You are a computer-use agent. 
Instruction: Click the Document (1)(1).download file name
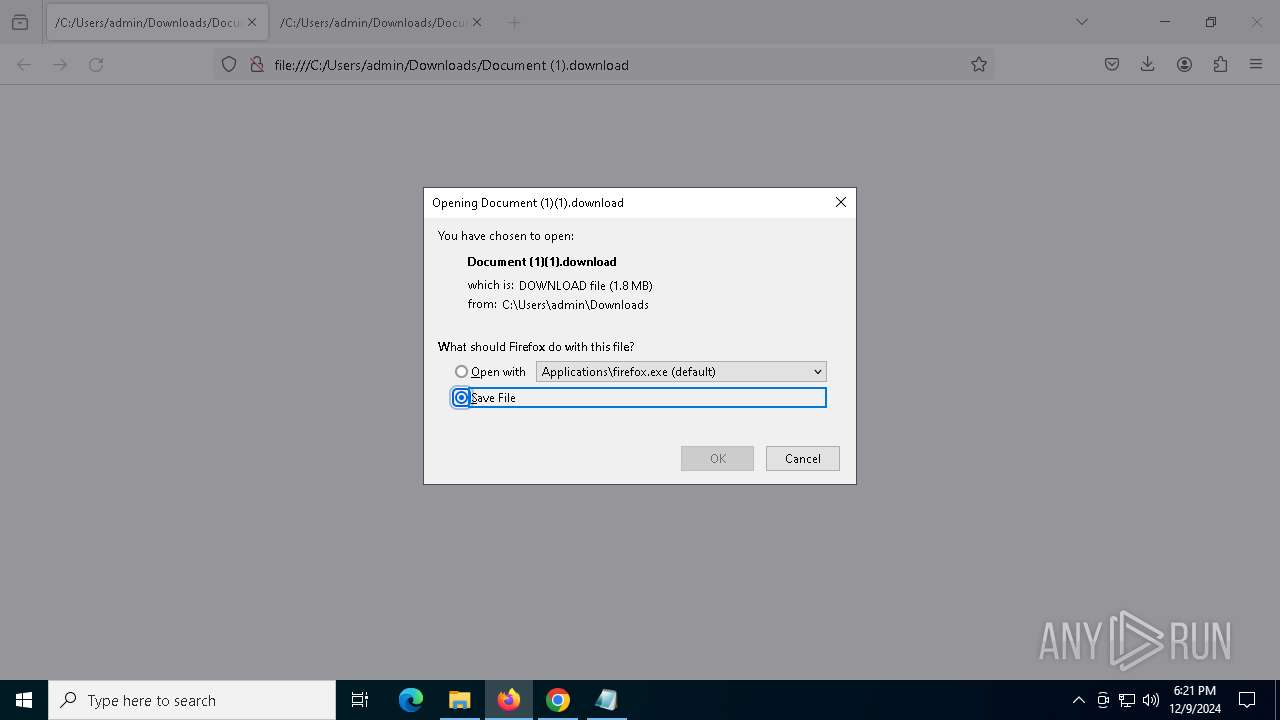tap(542, 262)
